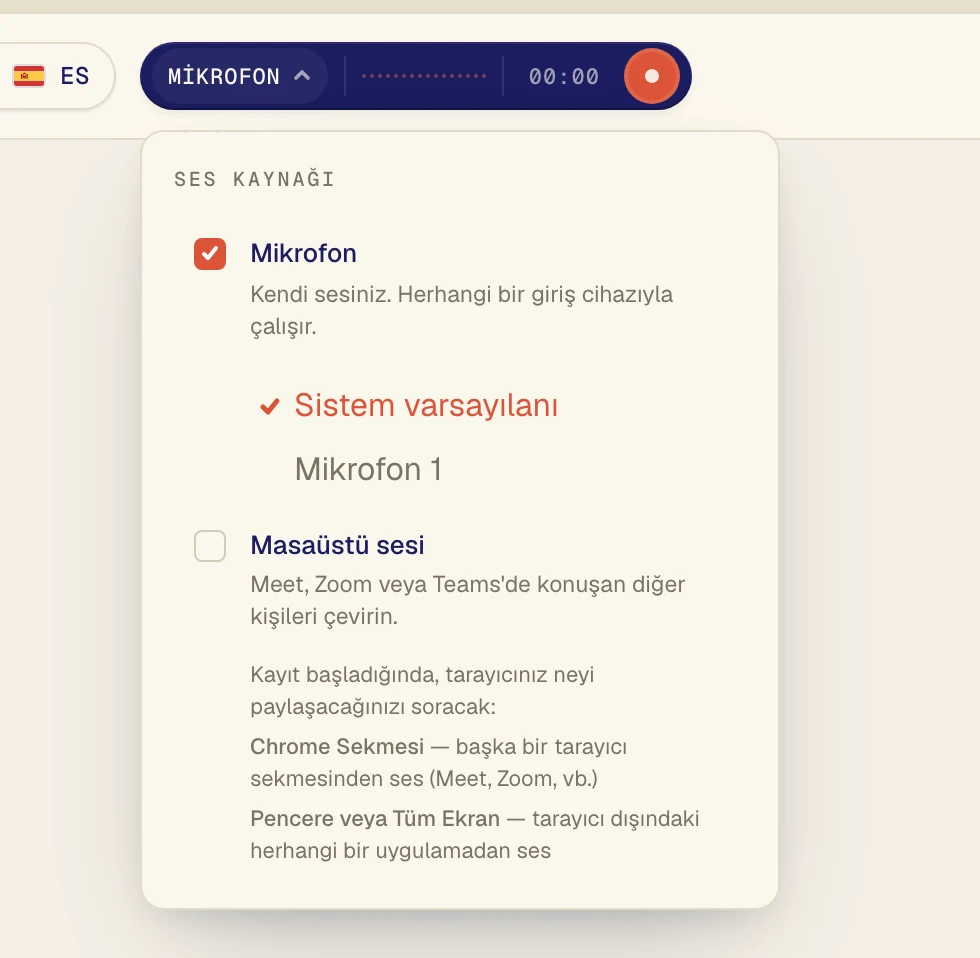Click the Mikrofon option title

pos(304,253)
